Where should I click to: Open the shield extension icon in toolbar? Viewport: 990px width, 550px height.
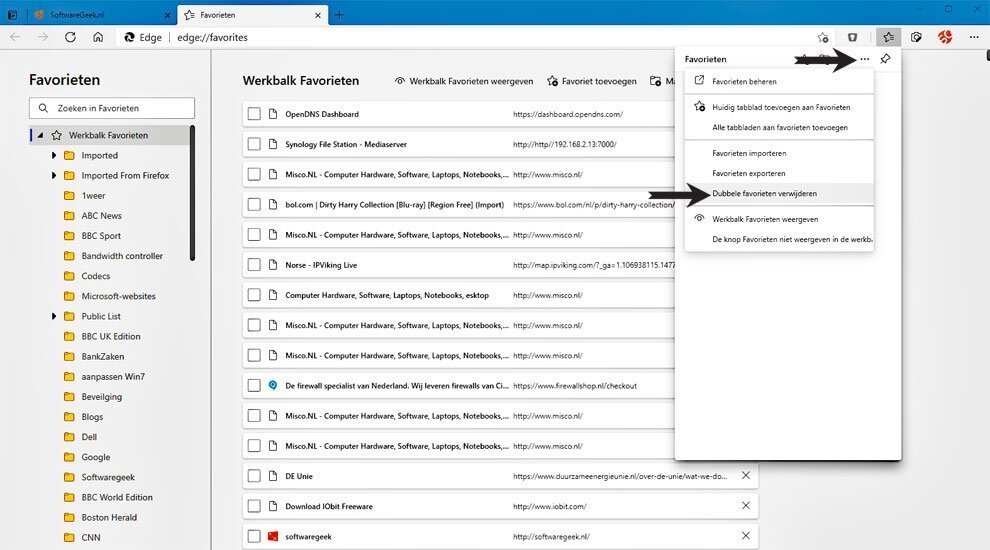[852, 37]
